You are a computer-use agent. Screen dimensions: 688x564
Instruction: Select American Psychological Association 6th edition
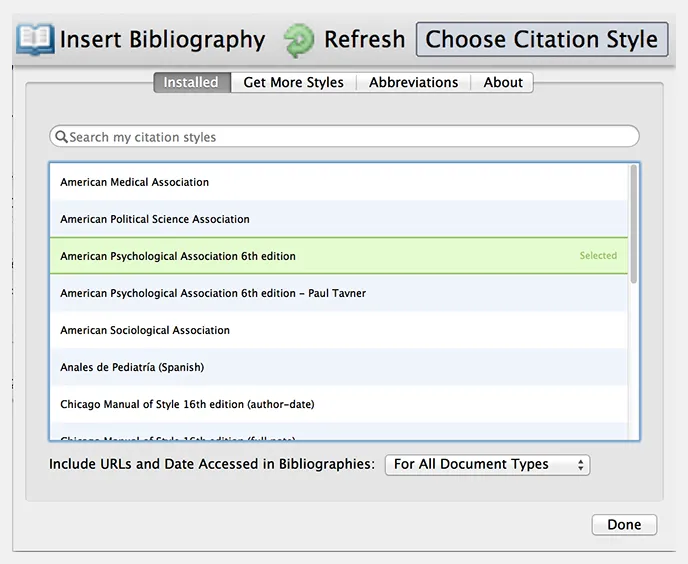tap(178, 256)
